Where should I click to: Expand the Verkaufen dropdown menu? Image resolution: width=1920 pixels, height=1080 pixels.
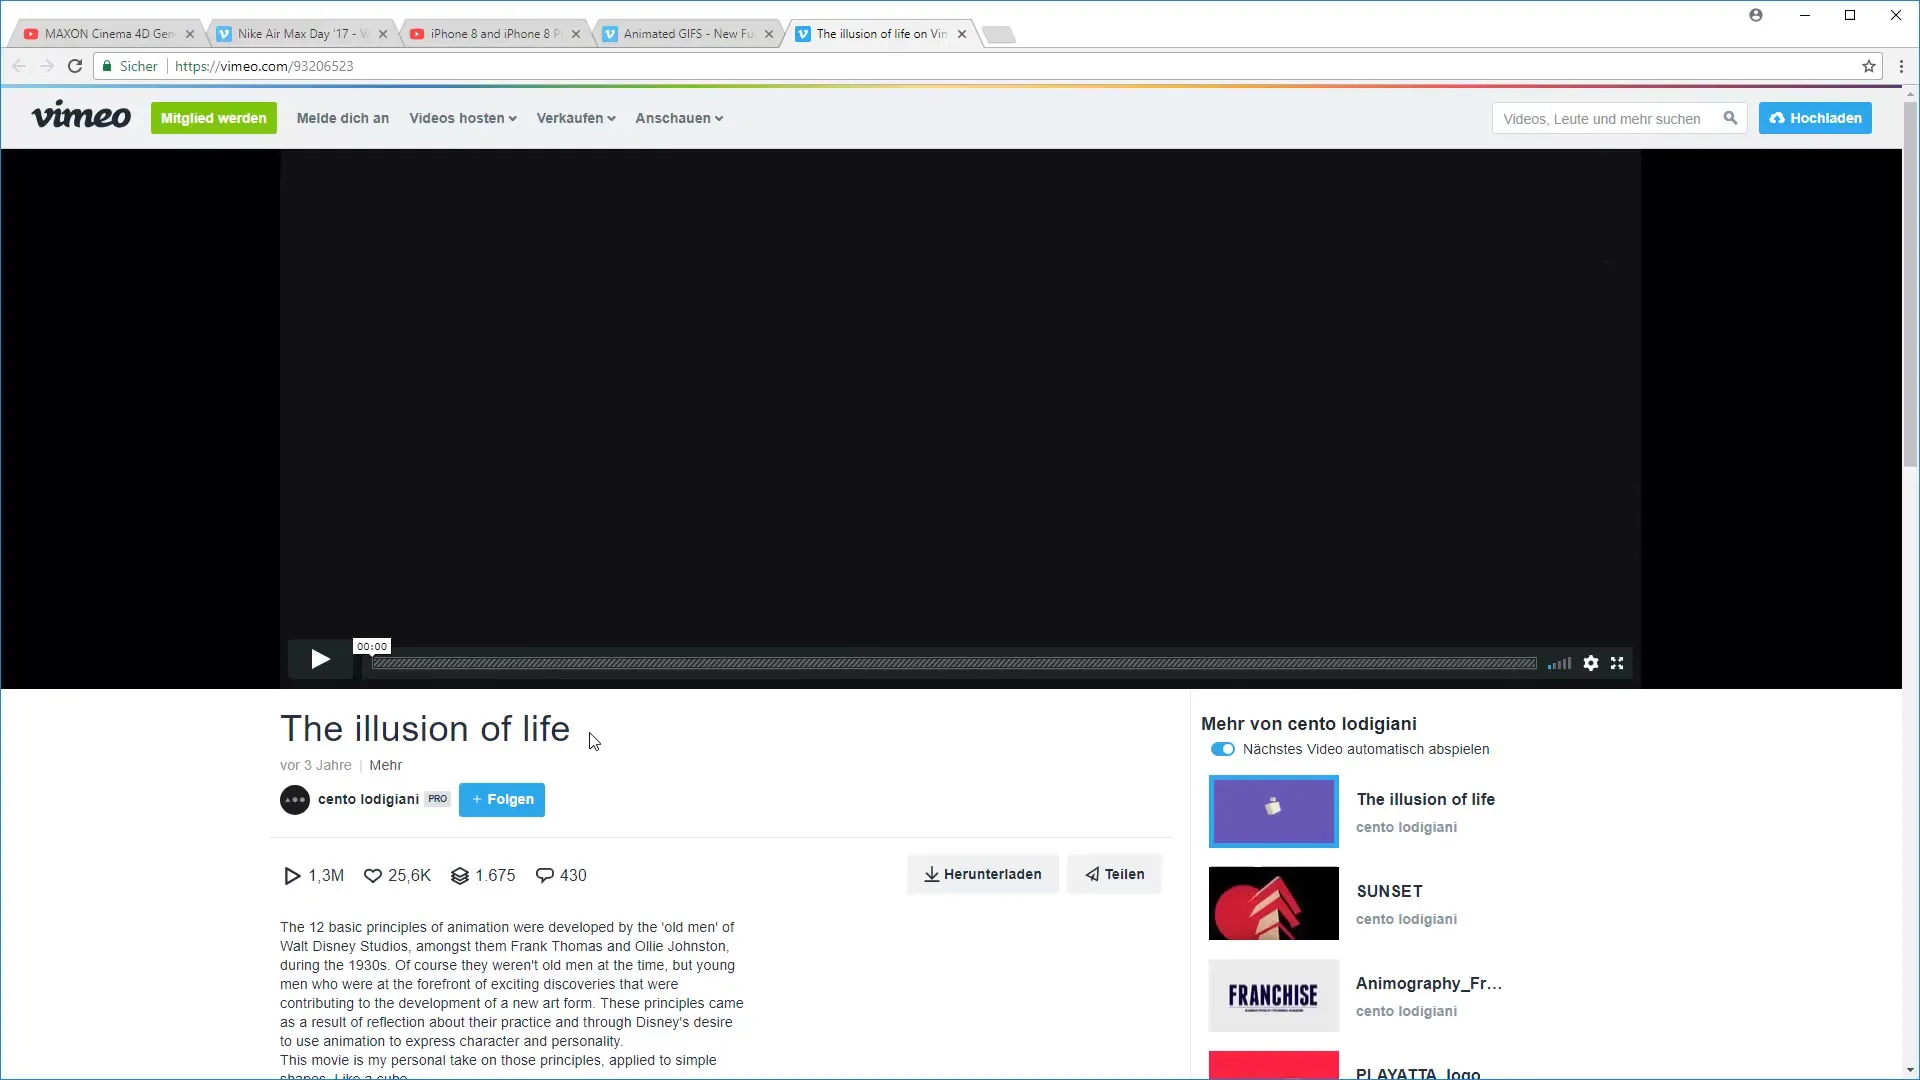point(575,118)
